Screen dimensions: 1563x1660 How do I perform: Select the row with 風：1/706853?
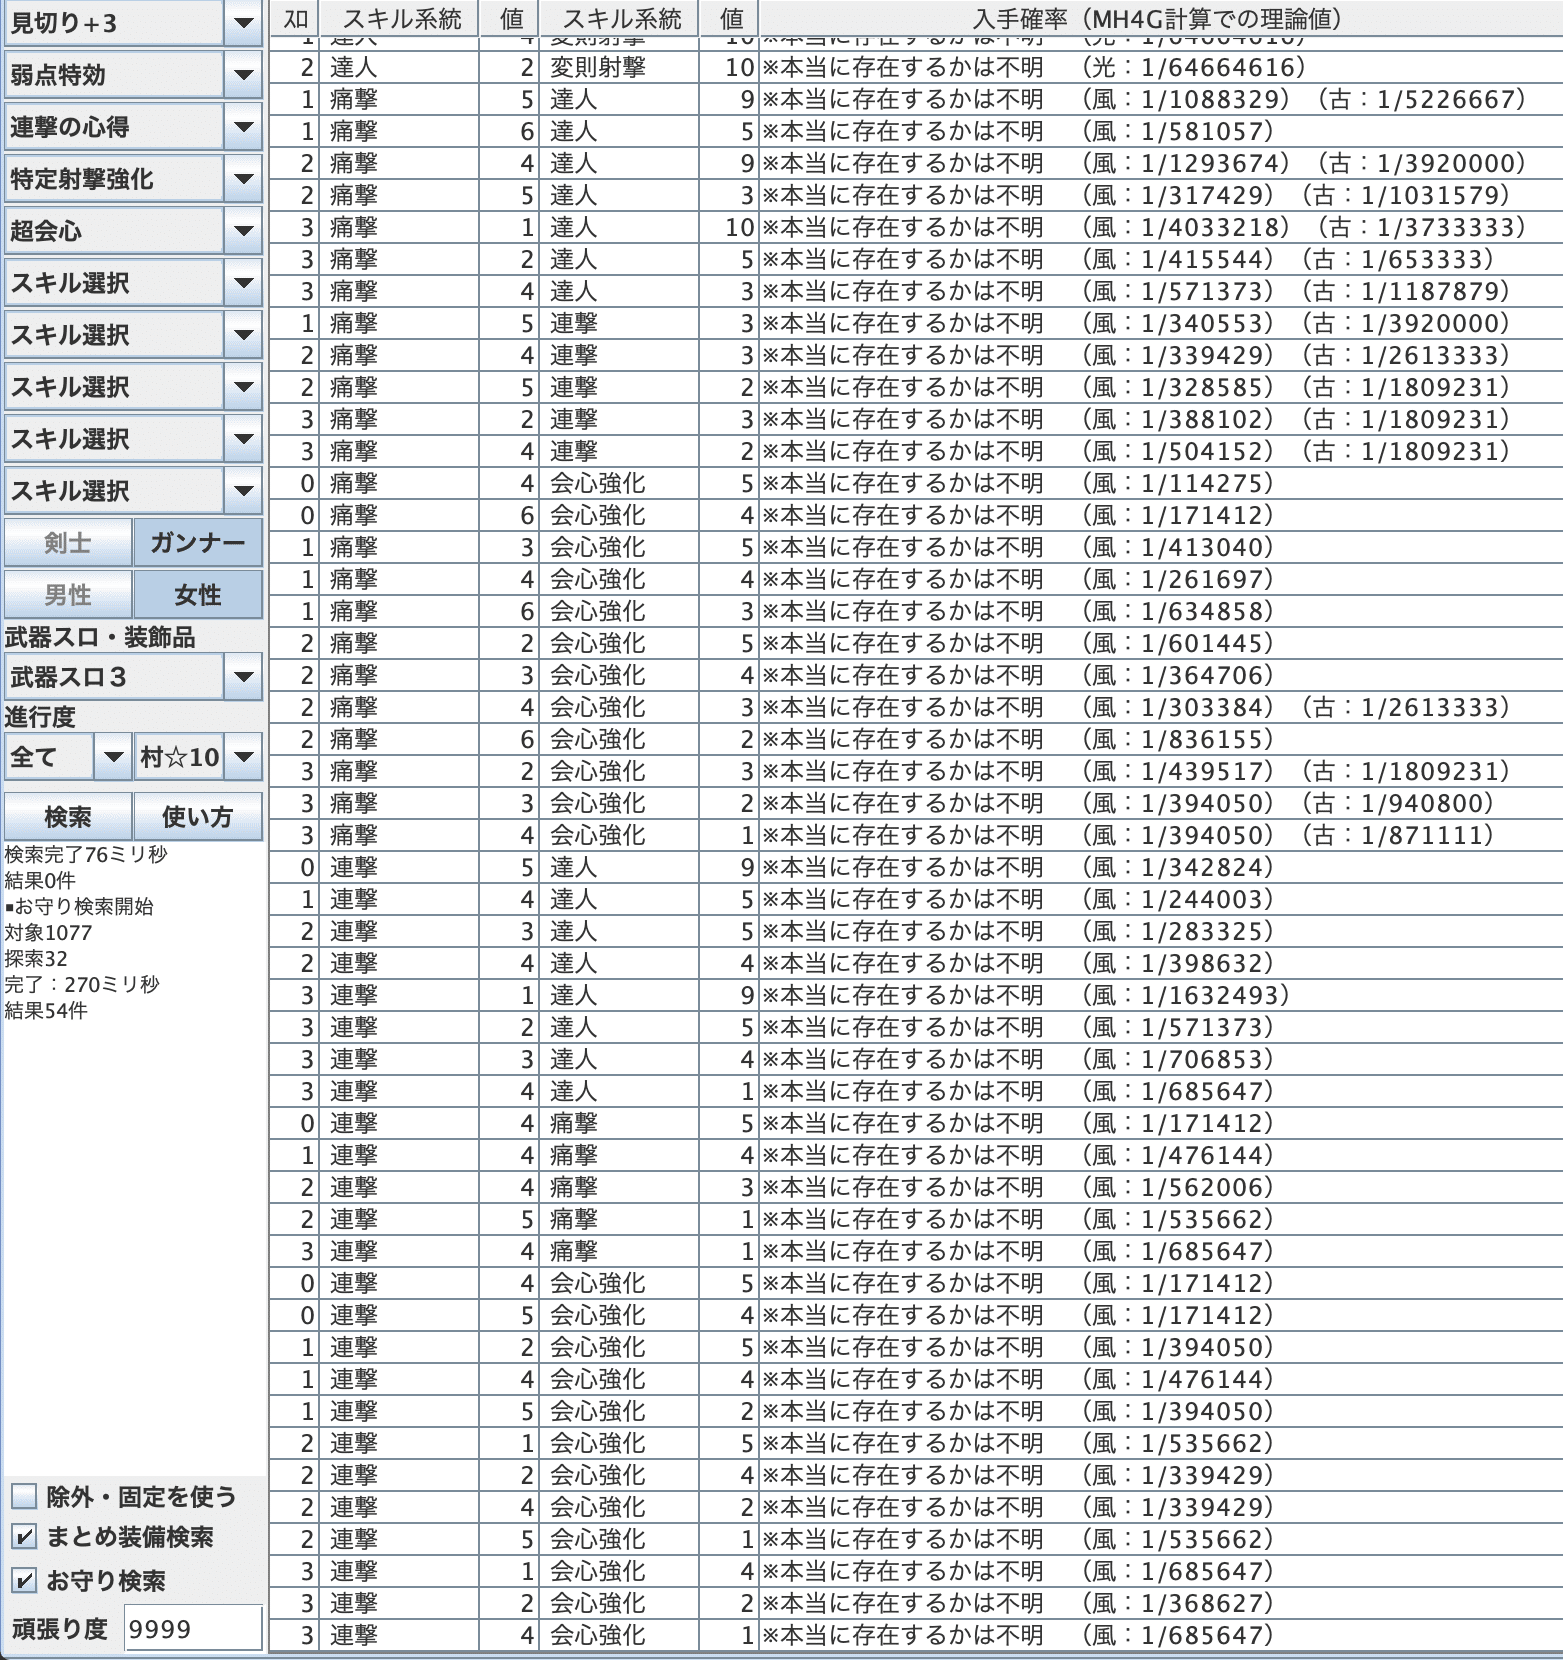(915, 1059)
